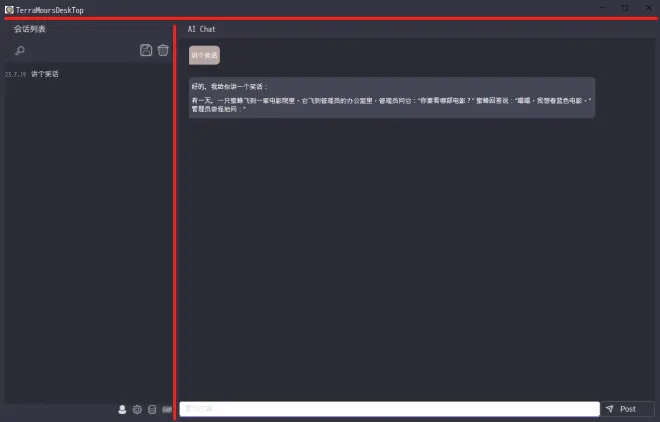The height and width of the screenshot is (422, 660).
Task: Open the user profile icon at bottom
Action: point(123,409)
